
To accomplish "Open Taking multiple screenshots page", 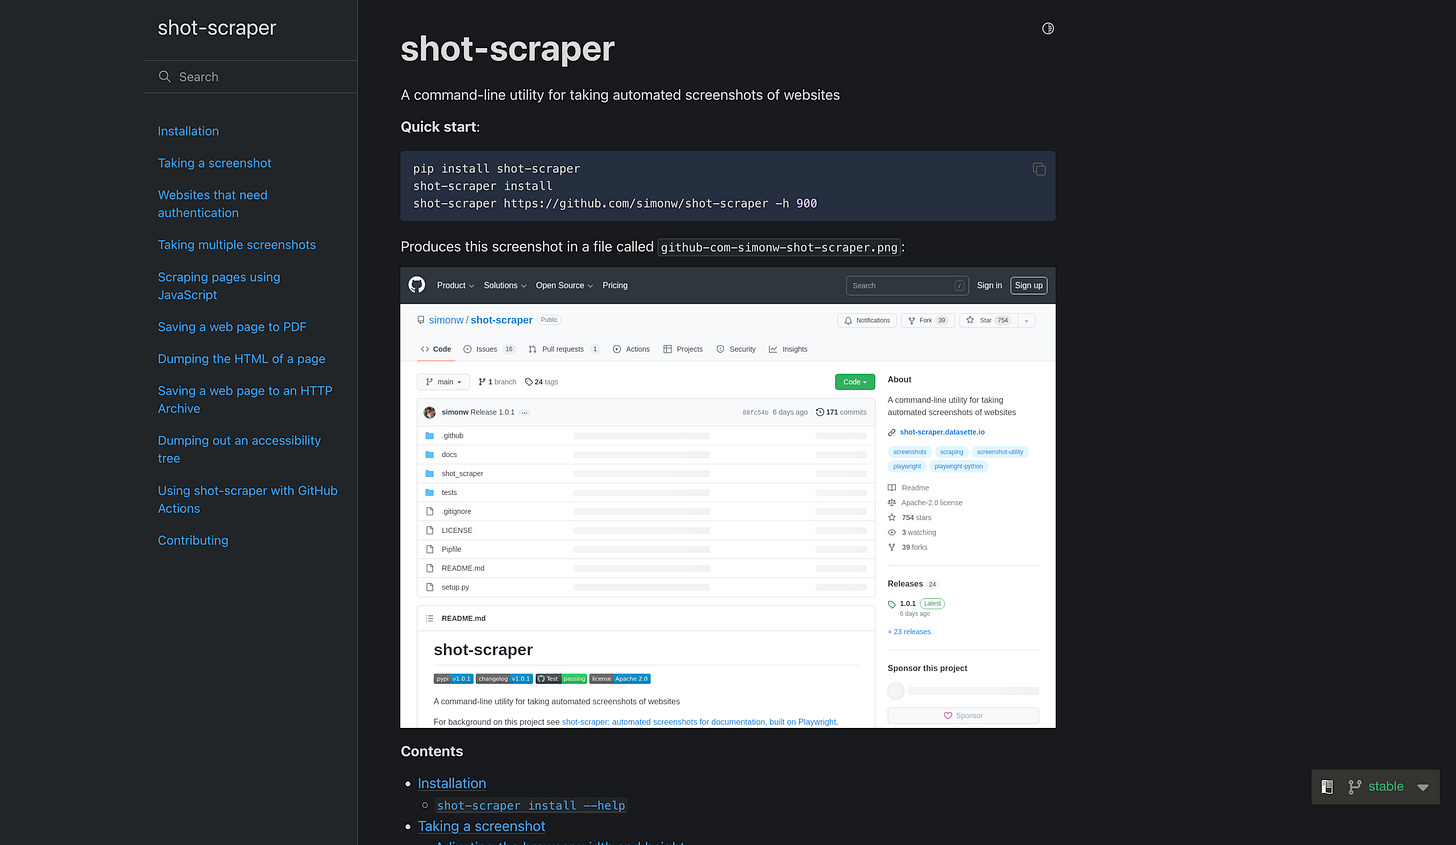I will click(236, 245).
